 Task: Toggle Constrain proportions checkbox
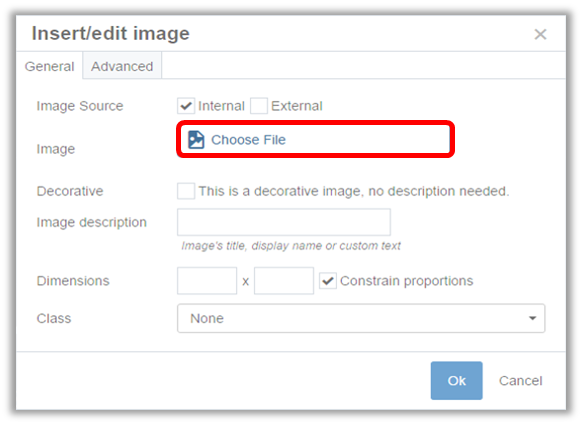pyautogui.click(x=328, y=281)
